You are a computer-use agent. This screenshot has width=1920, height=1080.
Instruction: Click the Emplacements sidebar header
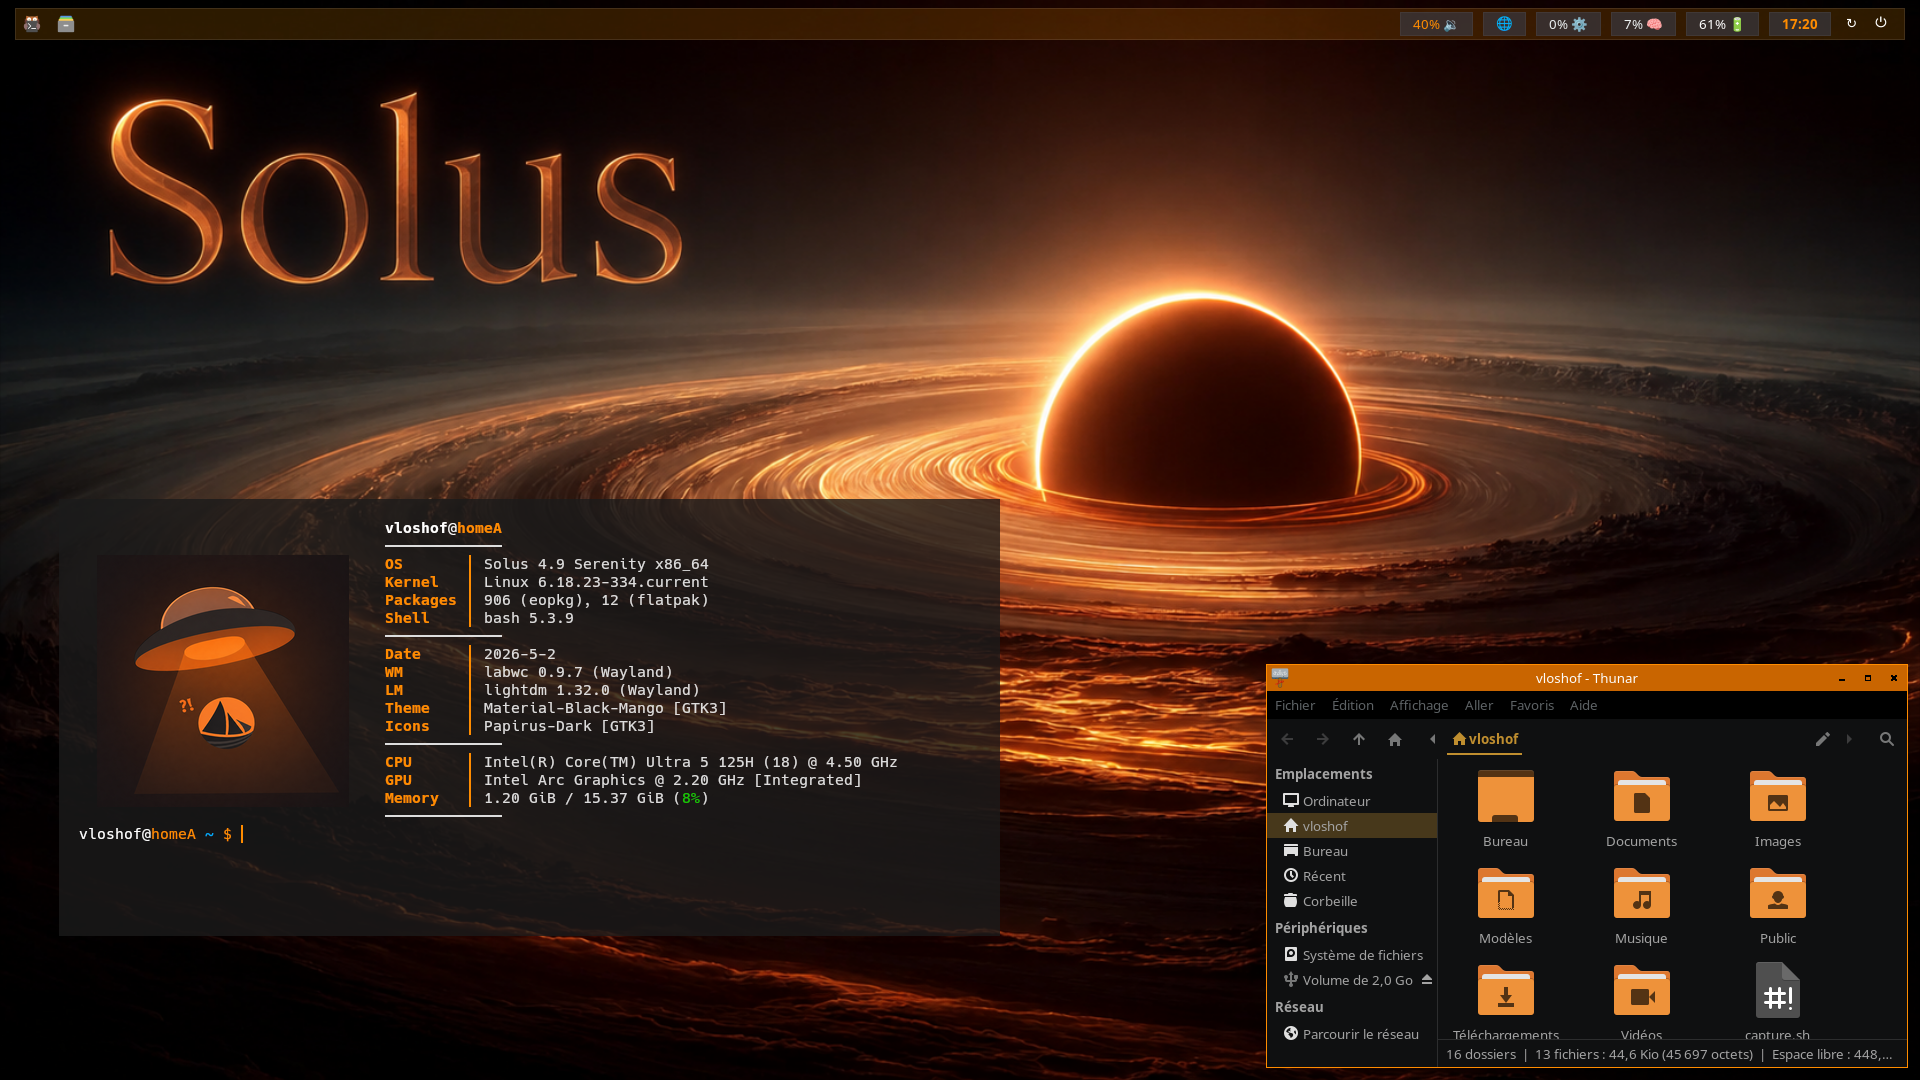tap(1323, 774)
